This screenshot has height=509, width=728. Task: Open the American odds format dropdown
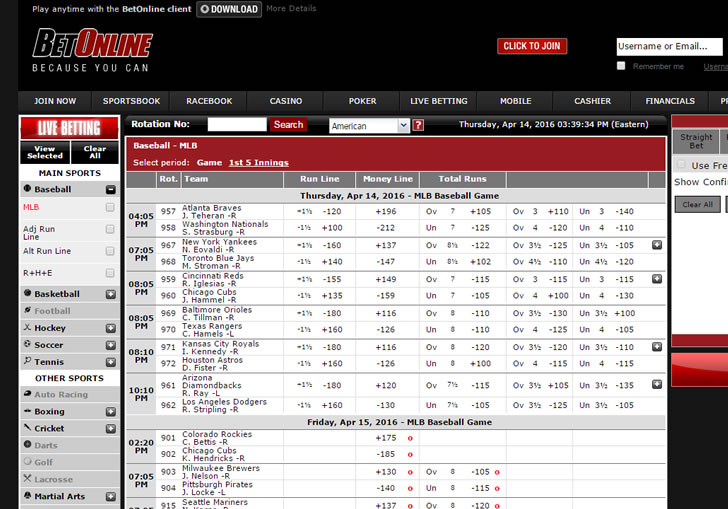[369, 125]
